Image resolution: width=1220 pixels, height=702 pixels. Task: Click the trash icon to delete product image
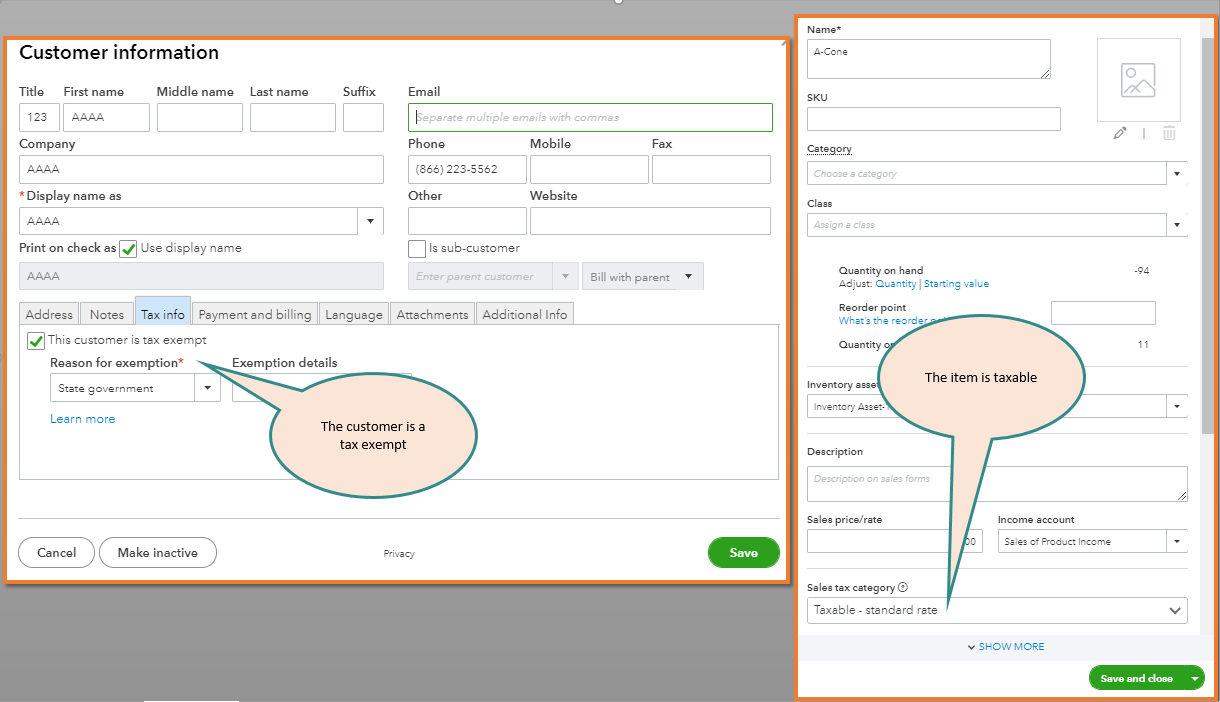click(1168, 132)
